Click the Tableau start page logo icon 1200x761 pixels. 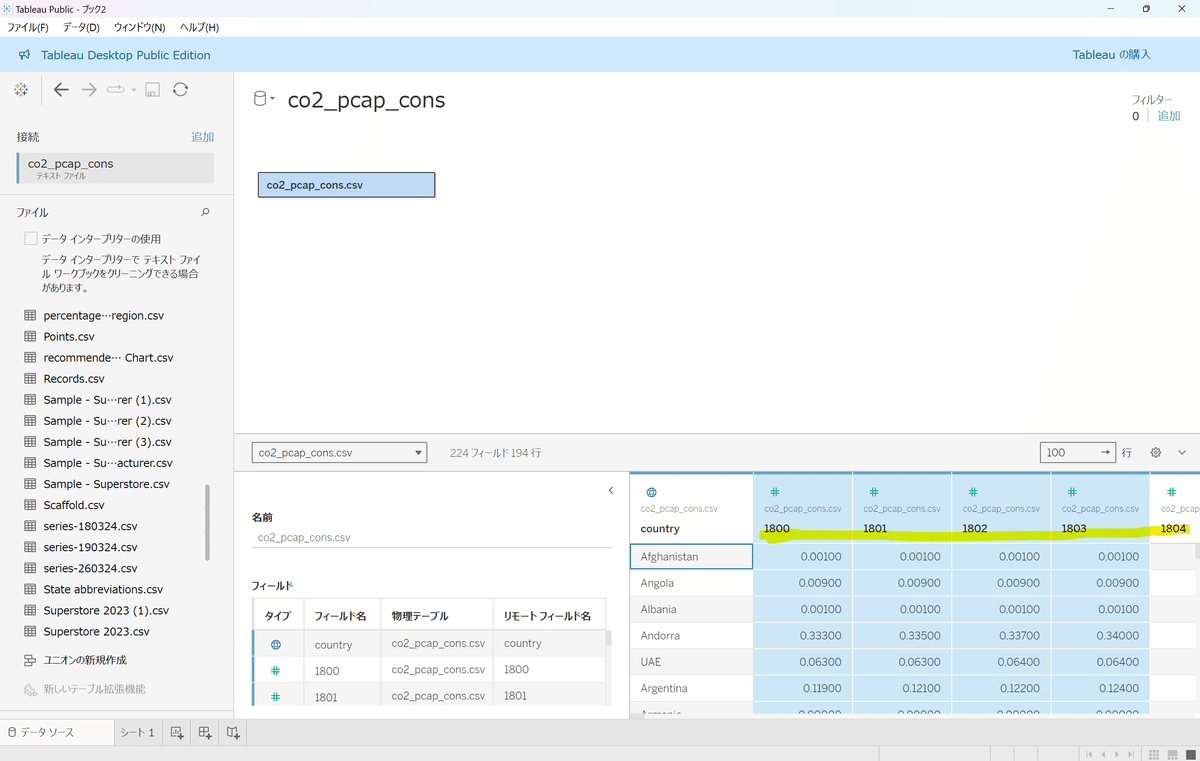pos(21,90)
